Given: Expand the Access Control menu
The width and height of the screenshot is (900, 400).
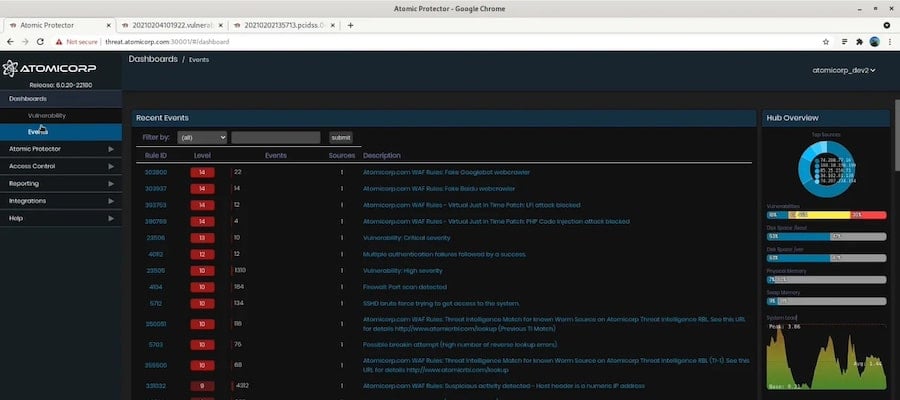Looking at the screenshot, I should 61,166.
